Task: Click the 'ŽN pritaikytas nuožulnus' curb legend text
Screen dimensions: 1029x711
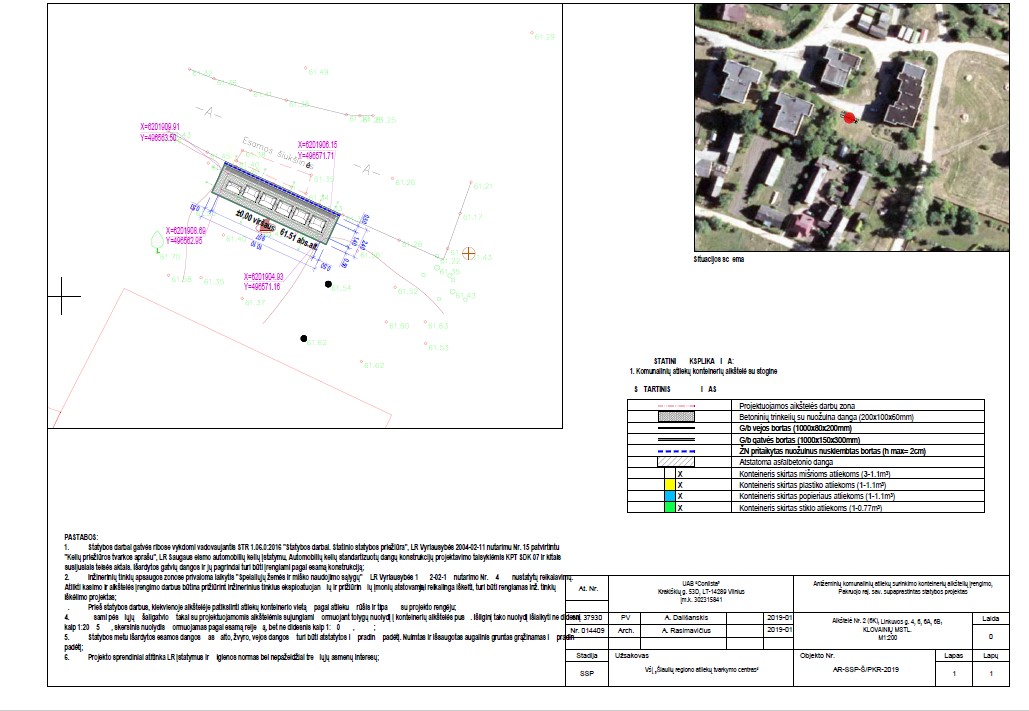Action: click(x=832, y=451)
